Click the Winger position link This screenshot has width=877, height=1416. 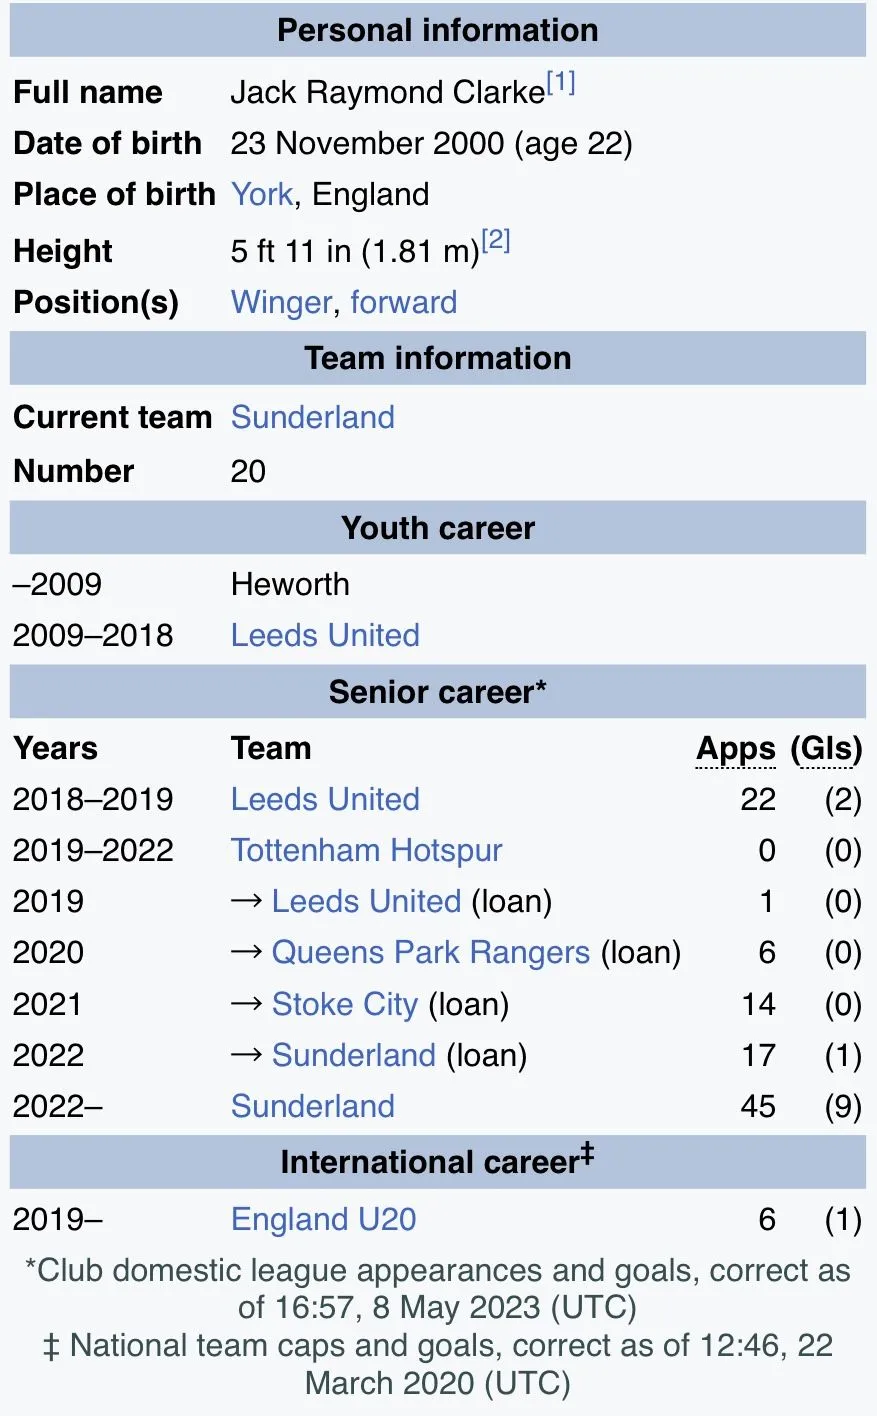[x=281, y=302]
